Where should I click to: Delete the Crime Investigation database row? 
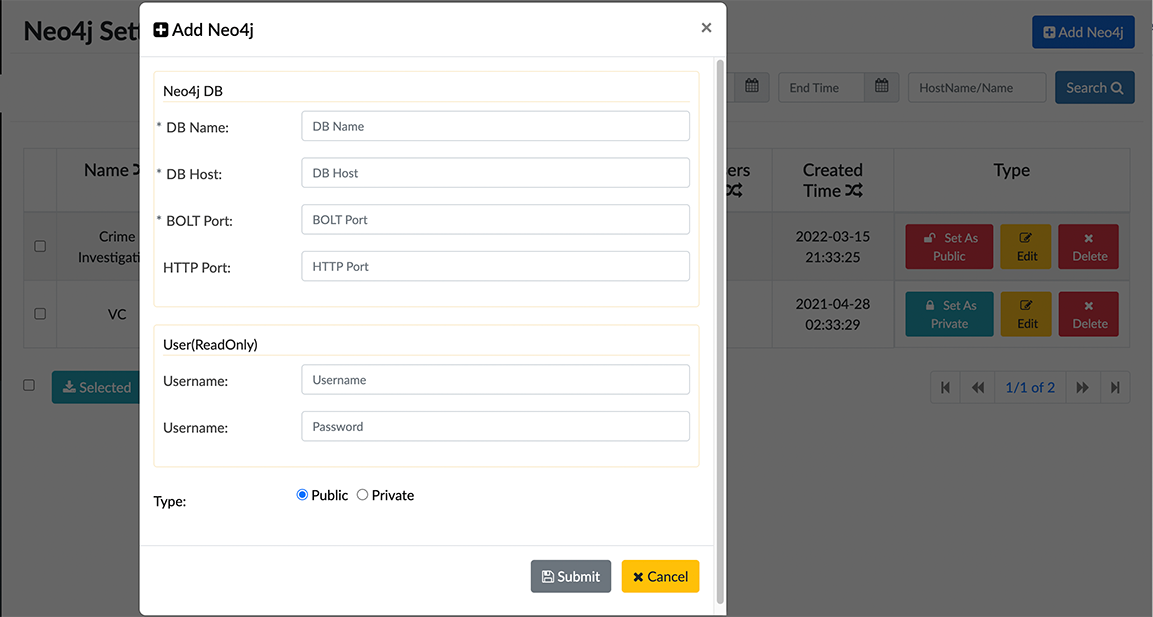(x=1089, y=246)
